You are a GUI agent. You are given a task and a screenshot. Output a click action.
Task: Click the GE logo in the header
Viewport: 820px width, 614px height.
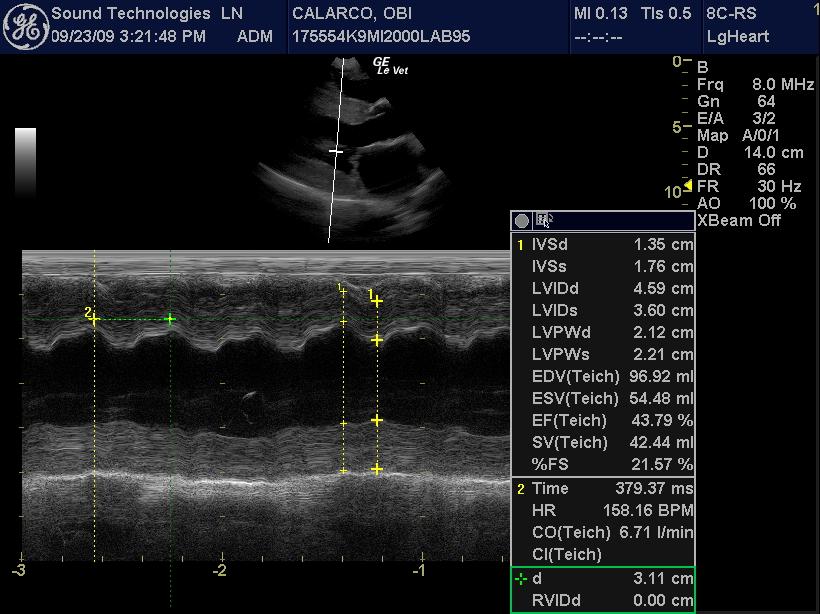25,27
